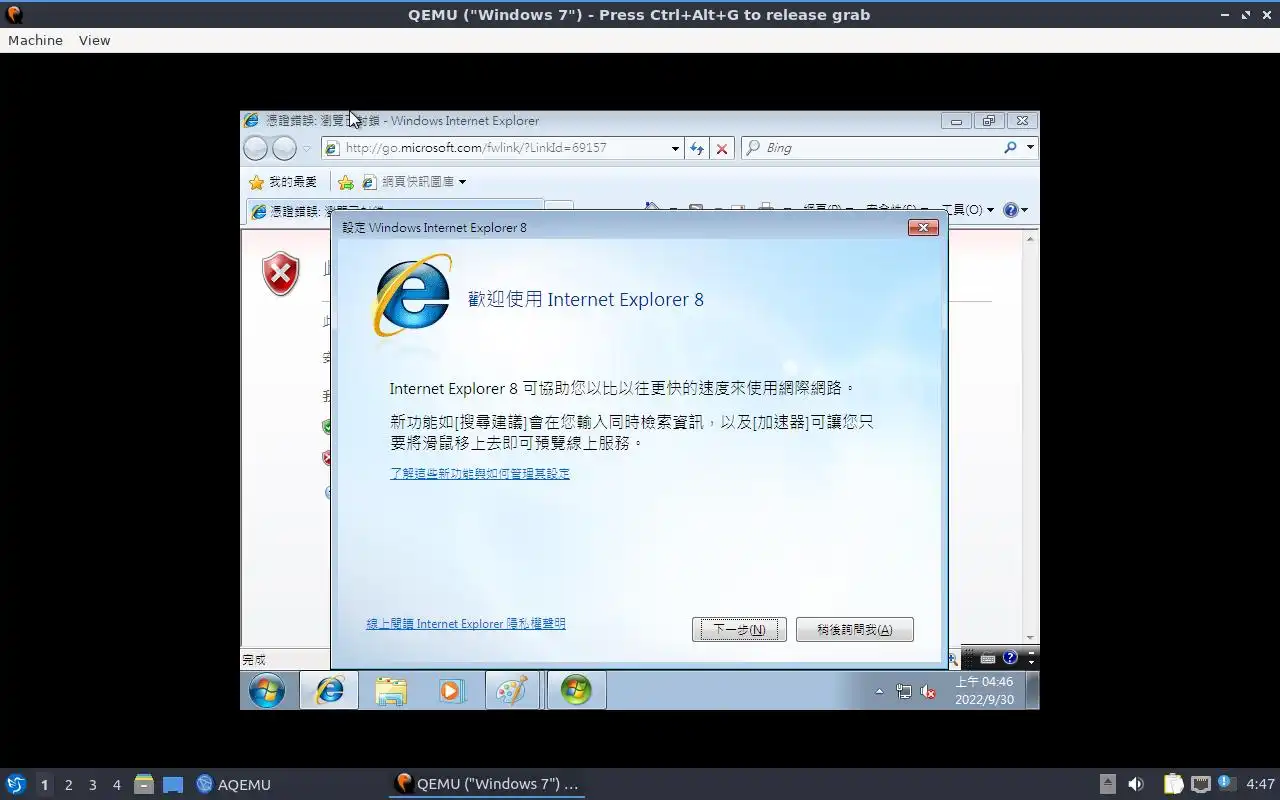Image resolution: width=1280 pixels, height=800 pixels.
Task: Expand the 網頁快訊圖庫 dropdown
Action: [462, 182]
